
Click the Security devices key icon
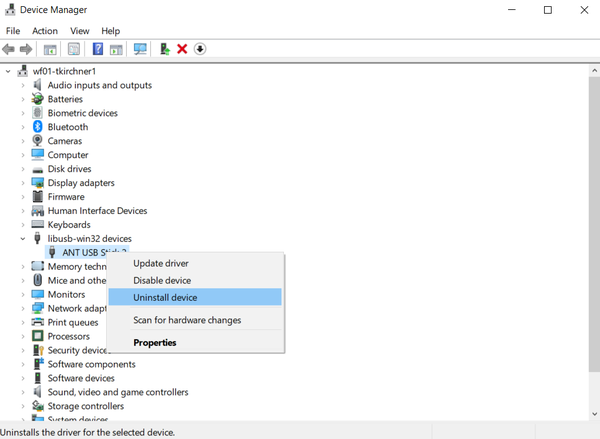[38, 350]
